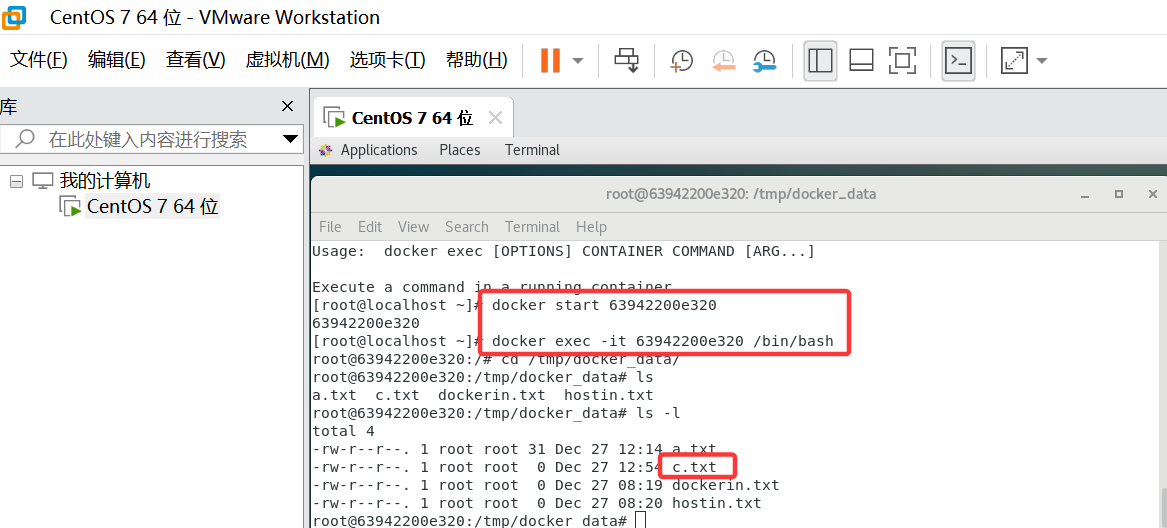Select CentOS 7 64 位 in the library tree
1167x528 pixels.
click(153, 206)
